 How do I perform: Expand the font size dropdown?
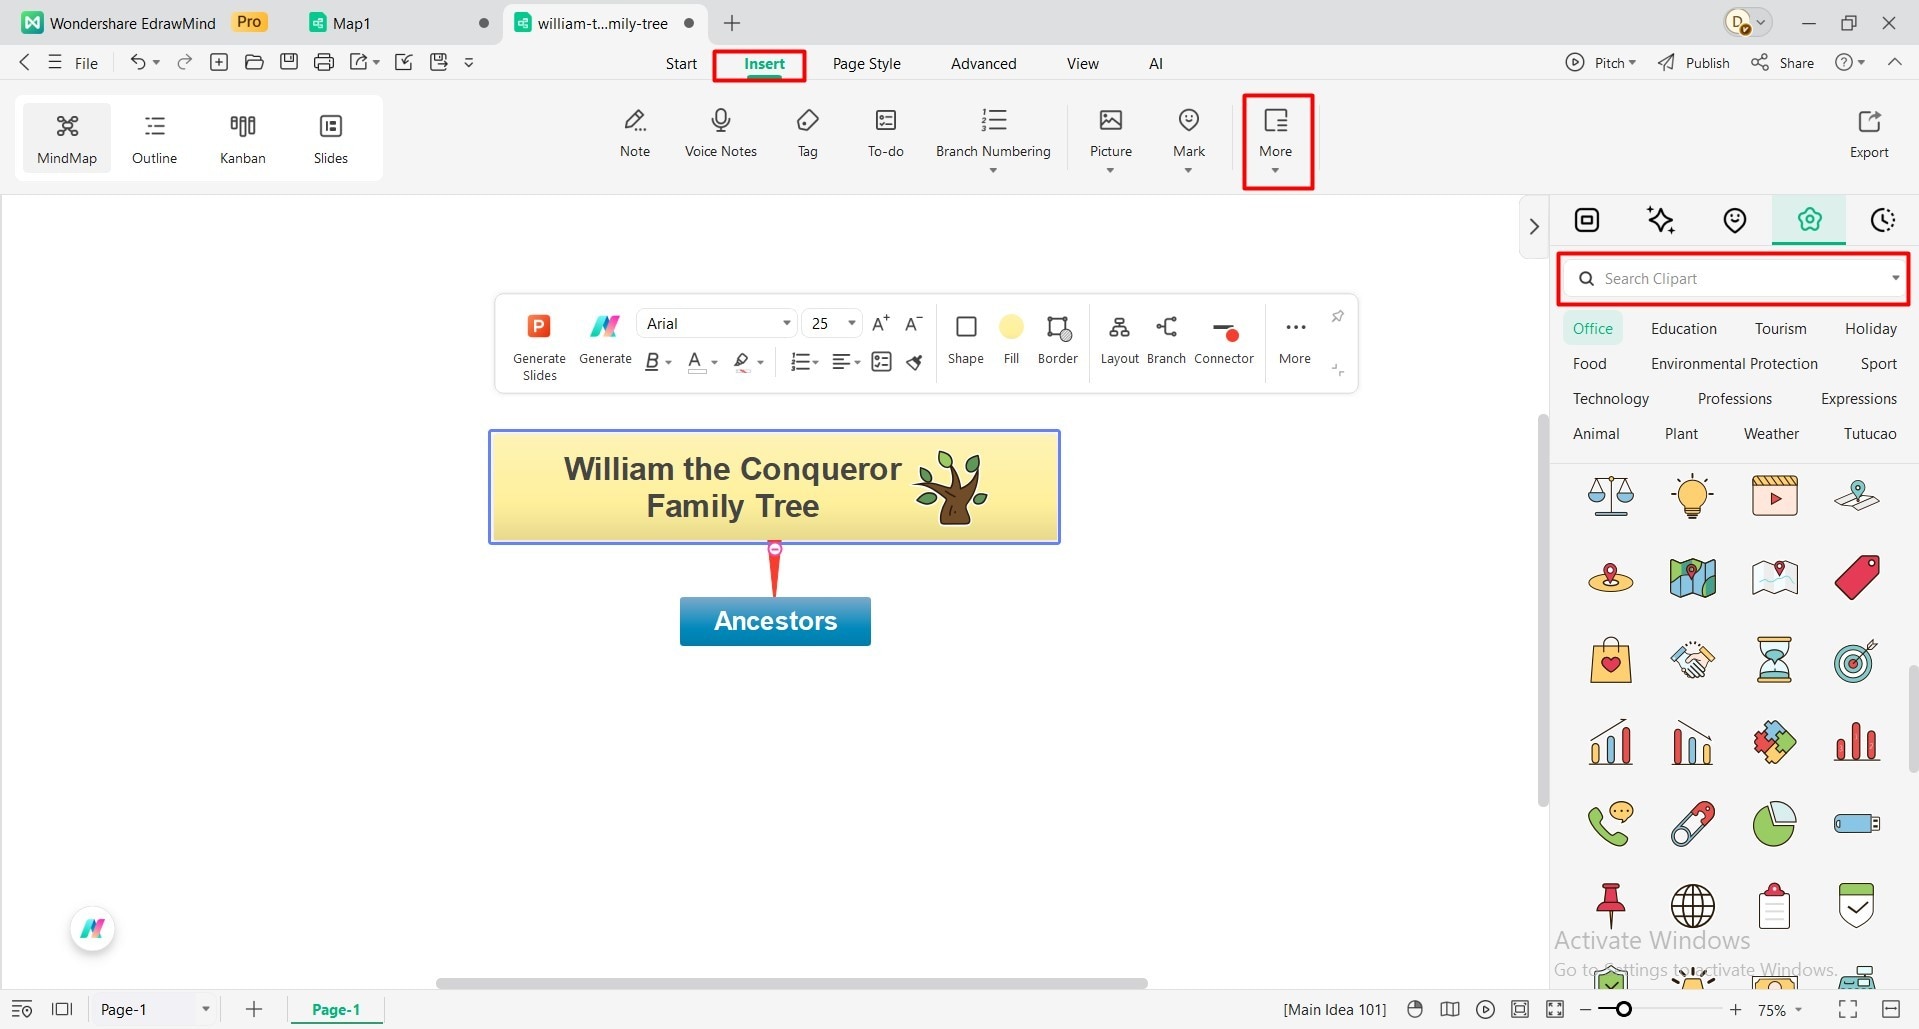click(x=849, y=323)
